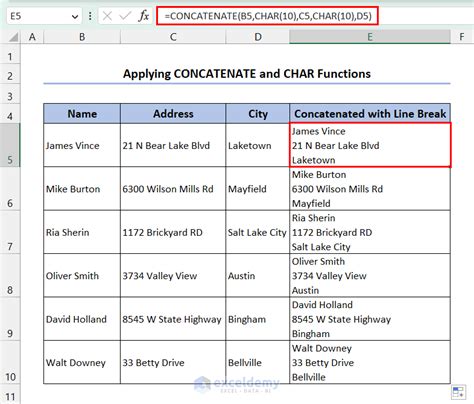Select concatenated cell E7 with Ria Sherin

370,232
